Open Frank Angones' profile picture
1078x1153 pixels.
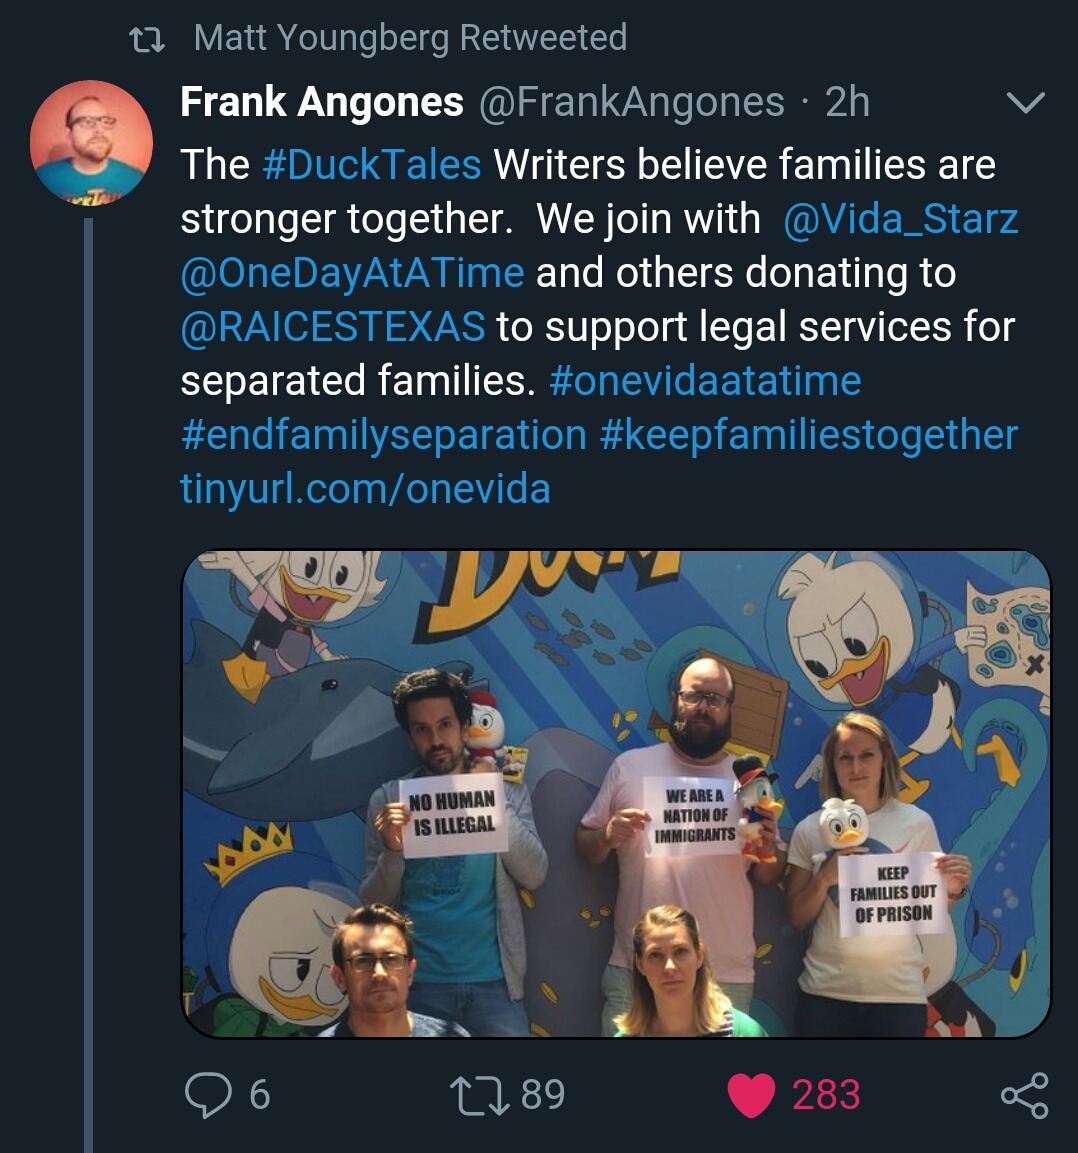click(91, 142)
